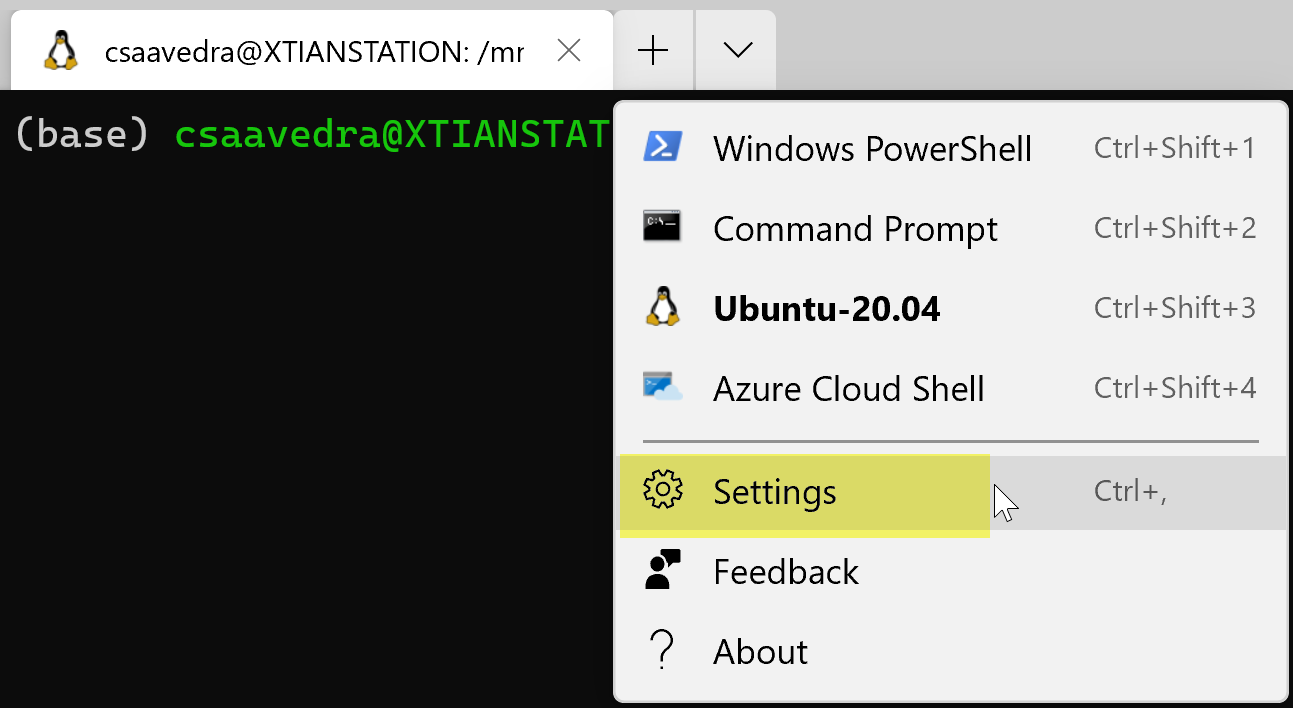1293x708 pixels.
Task: Open Command Prompt profile
Action: [x=855, y=229]
